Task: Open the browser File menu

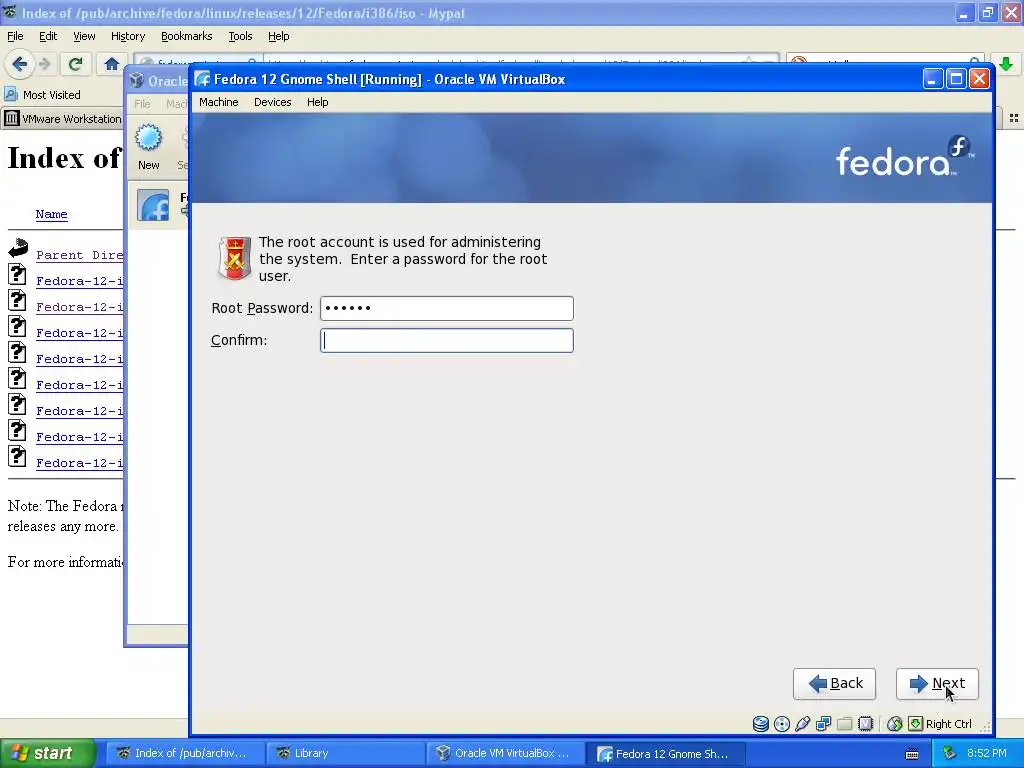Action: [15, 36]
